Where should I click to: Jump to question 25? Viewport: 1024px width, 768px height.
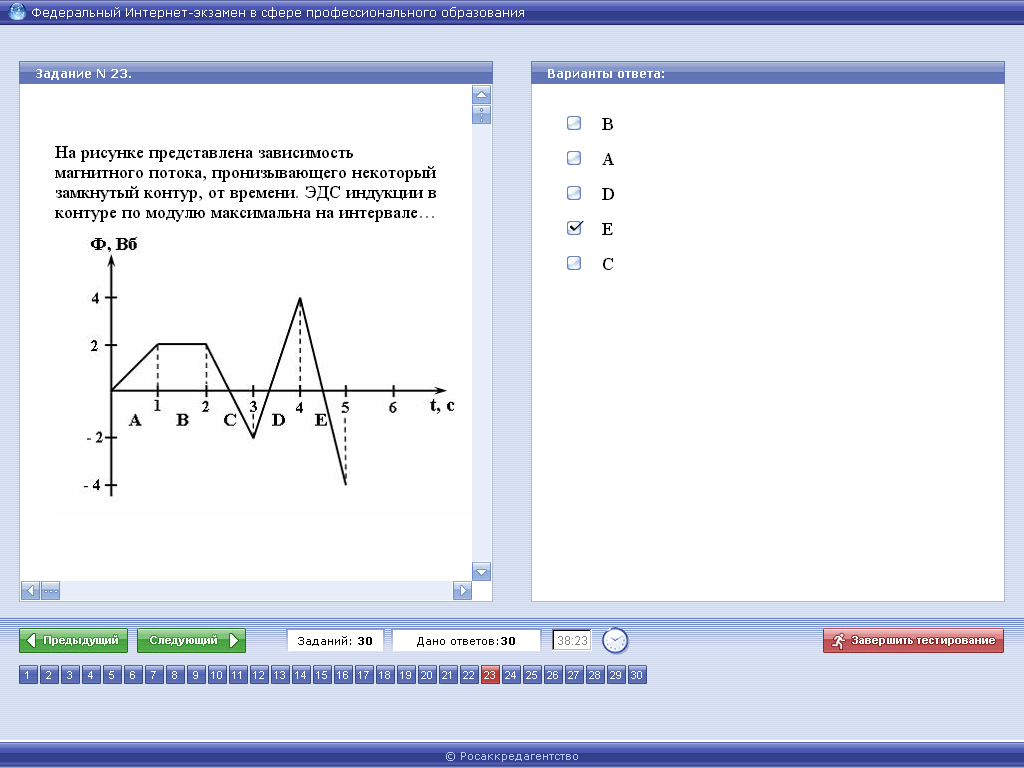(532, 675)
